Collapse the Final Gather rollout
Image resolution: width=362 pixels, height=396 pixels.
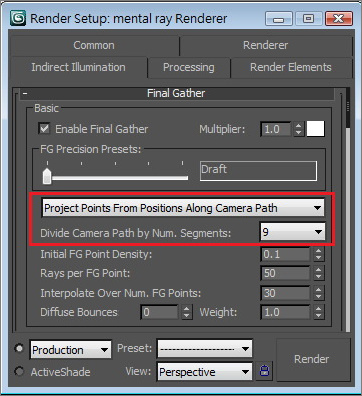[x=177, y=93]
